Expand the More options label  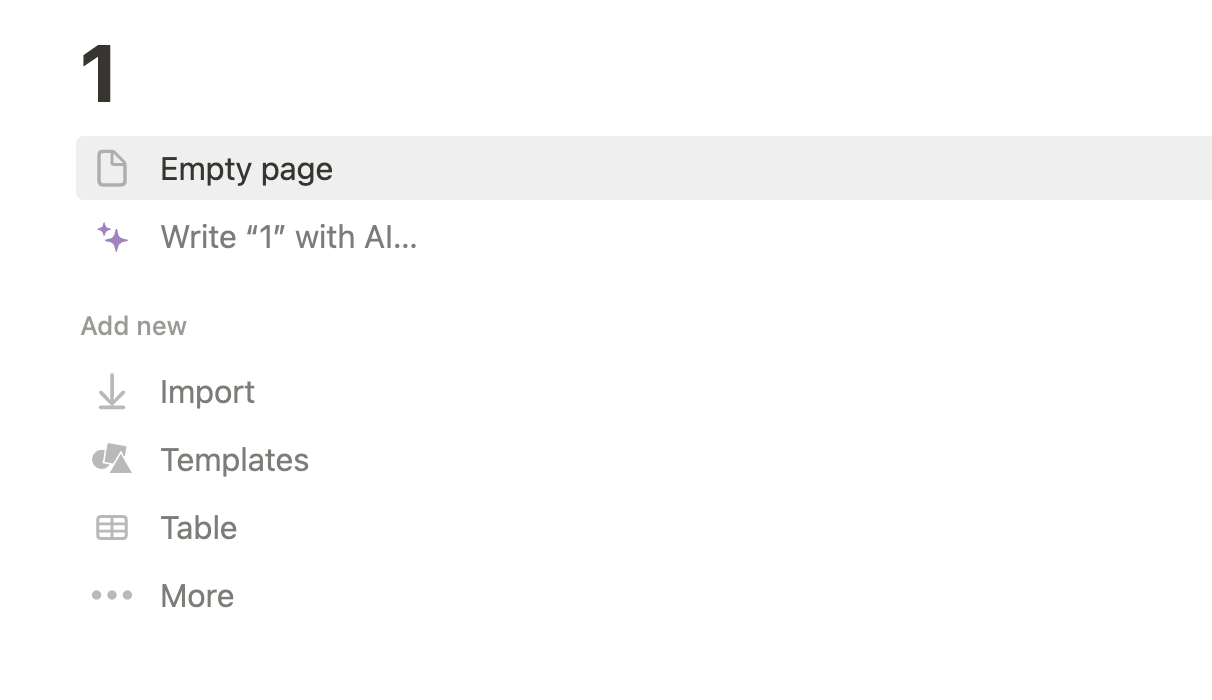point(197,596)
